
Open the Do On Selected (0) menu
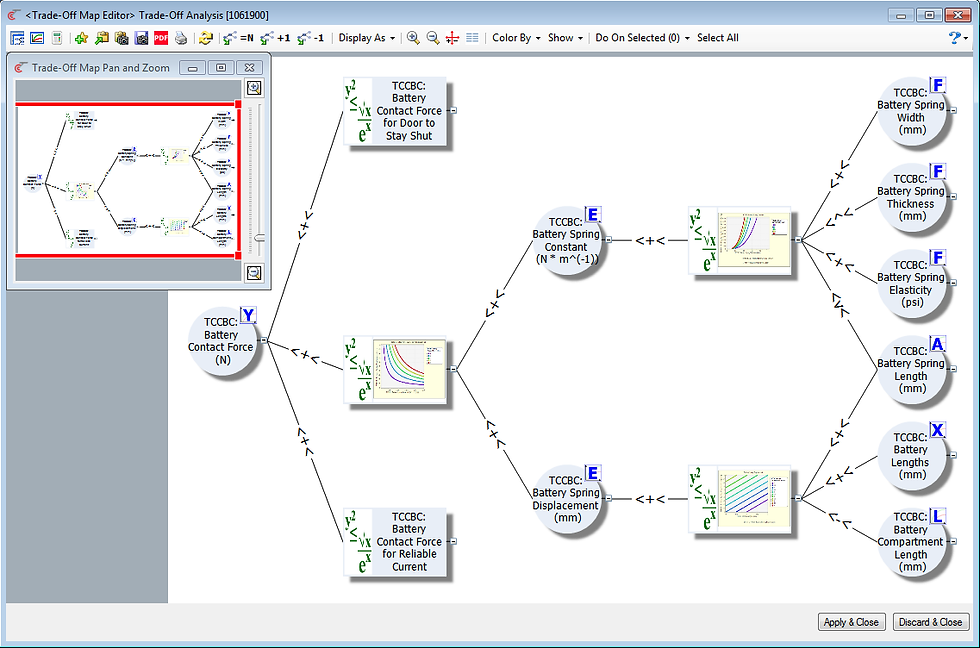point(642,38)
